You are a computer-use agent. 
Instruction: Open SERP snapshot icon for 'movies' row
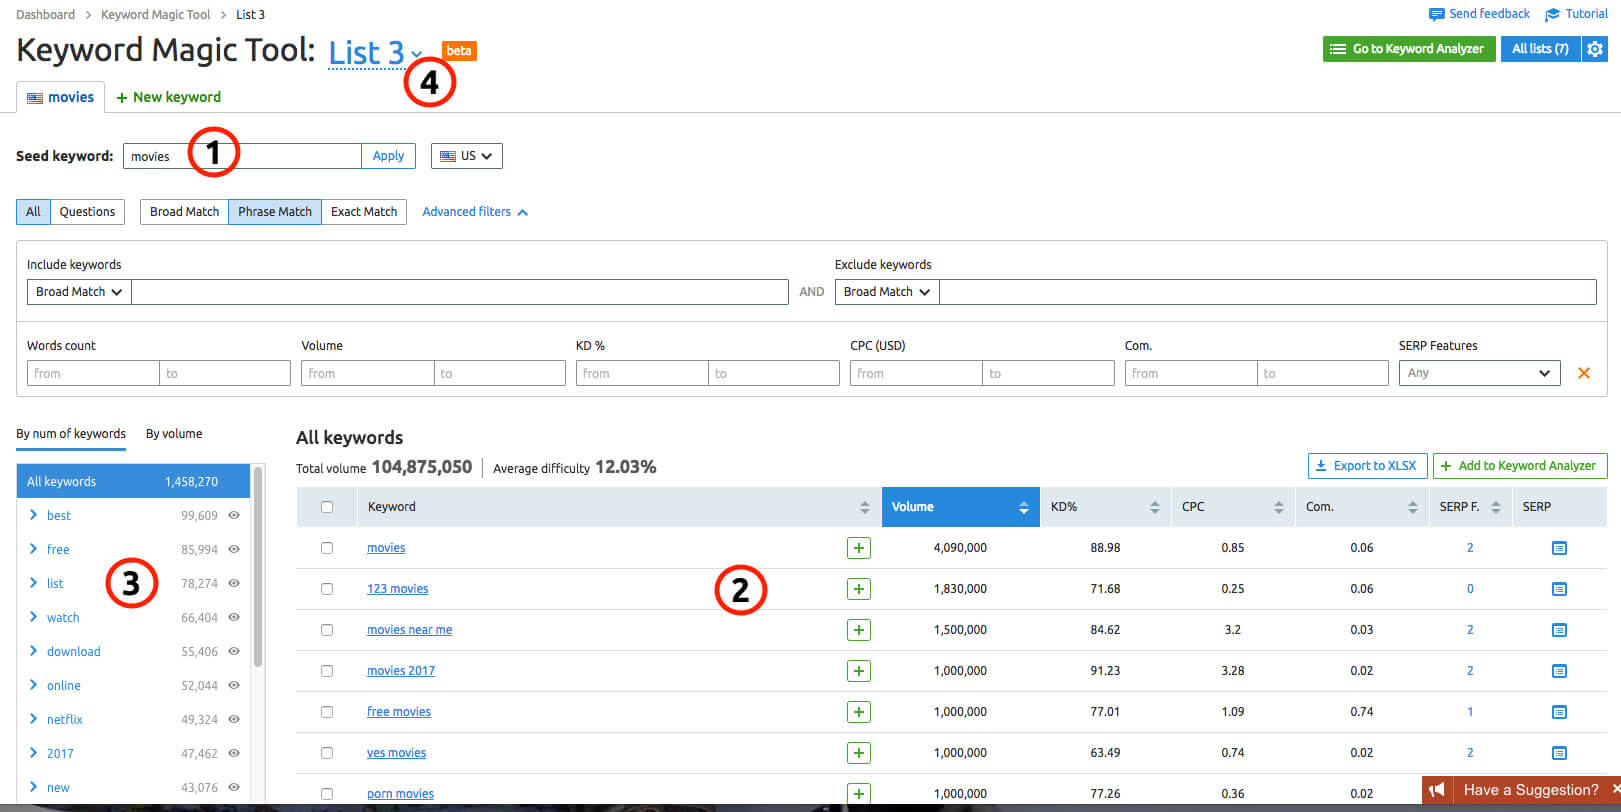coord(1558,548)
